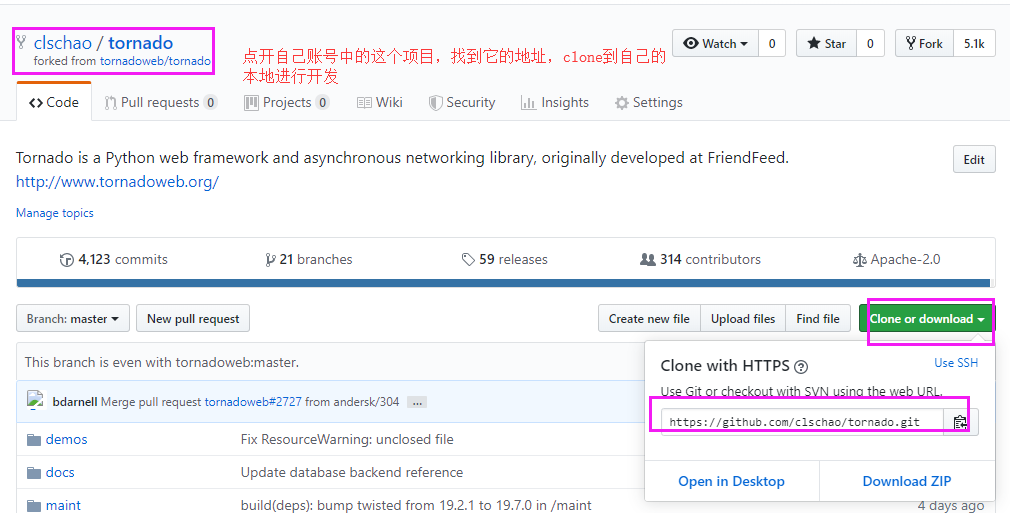The image size is (1010, 513).
Task: Open the Wiki tab
Action: coord(380,102)
